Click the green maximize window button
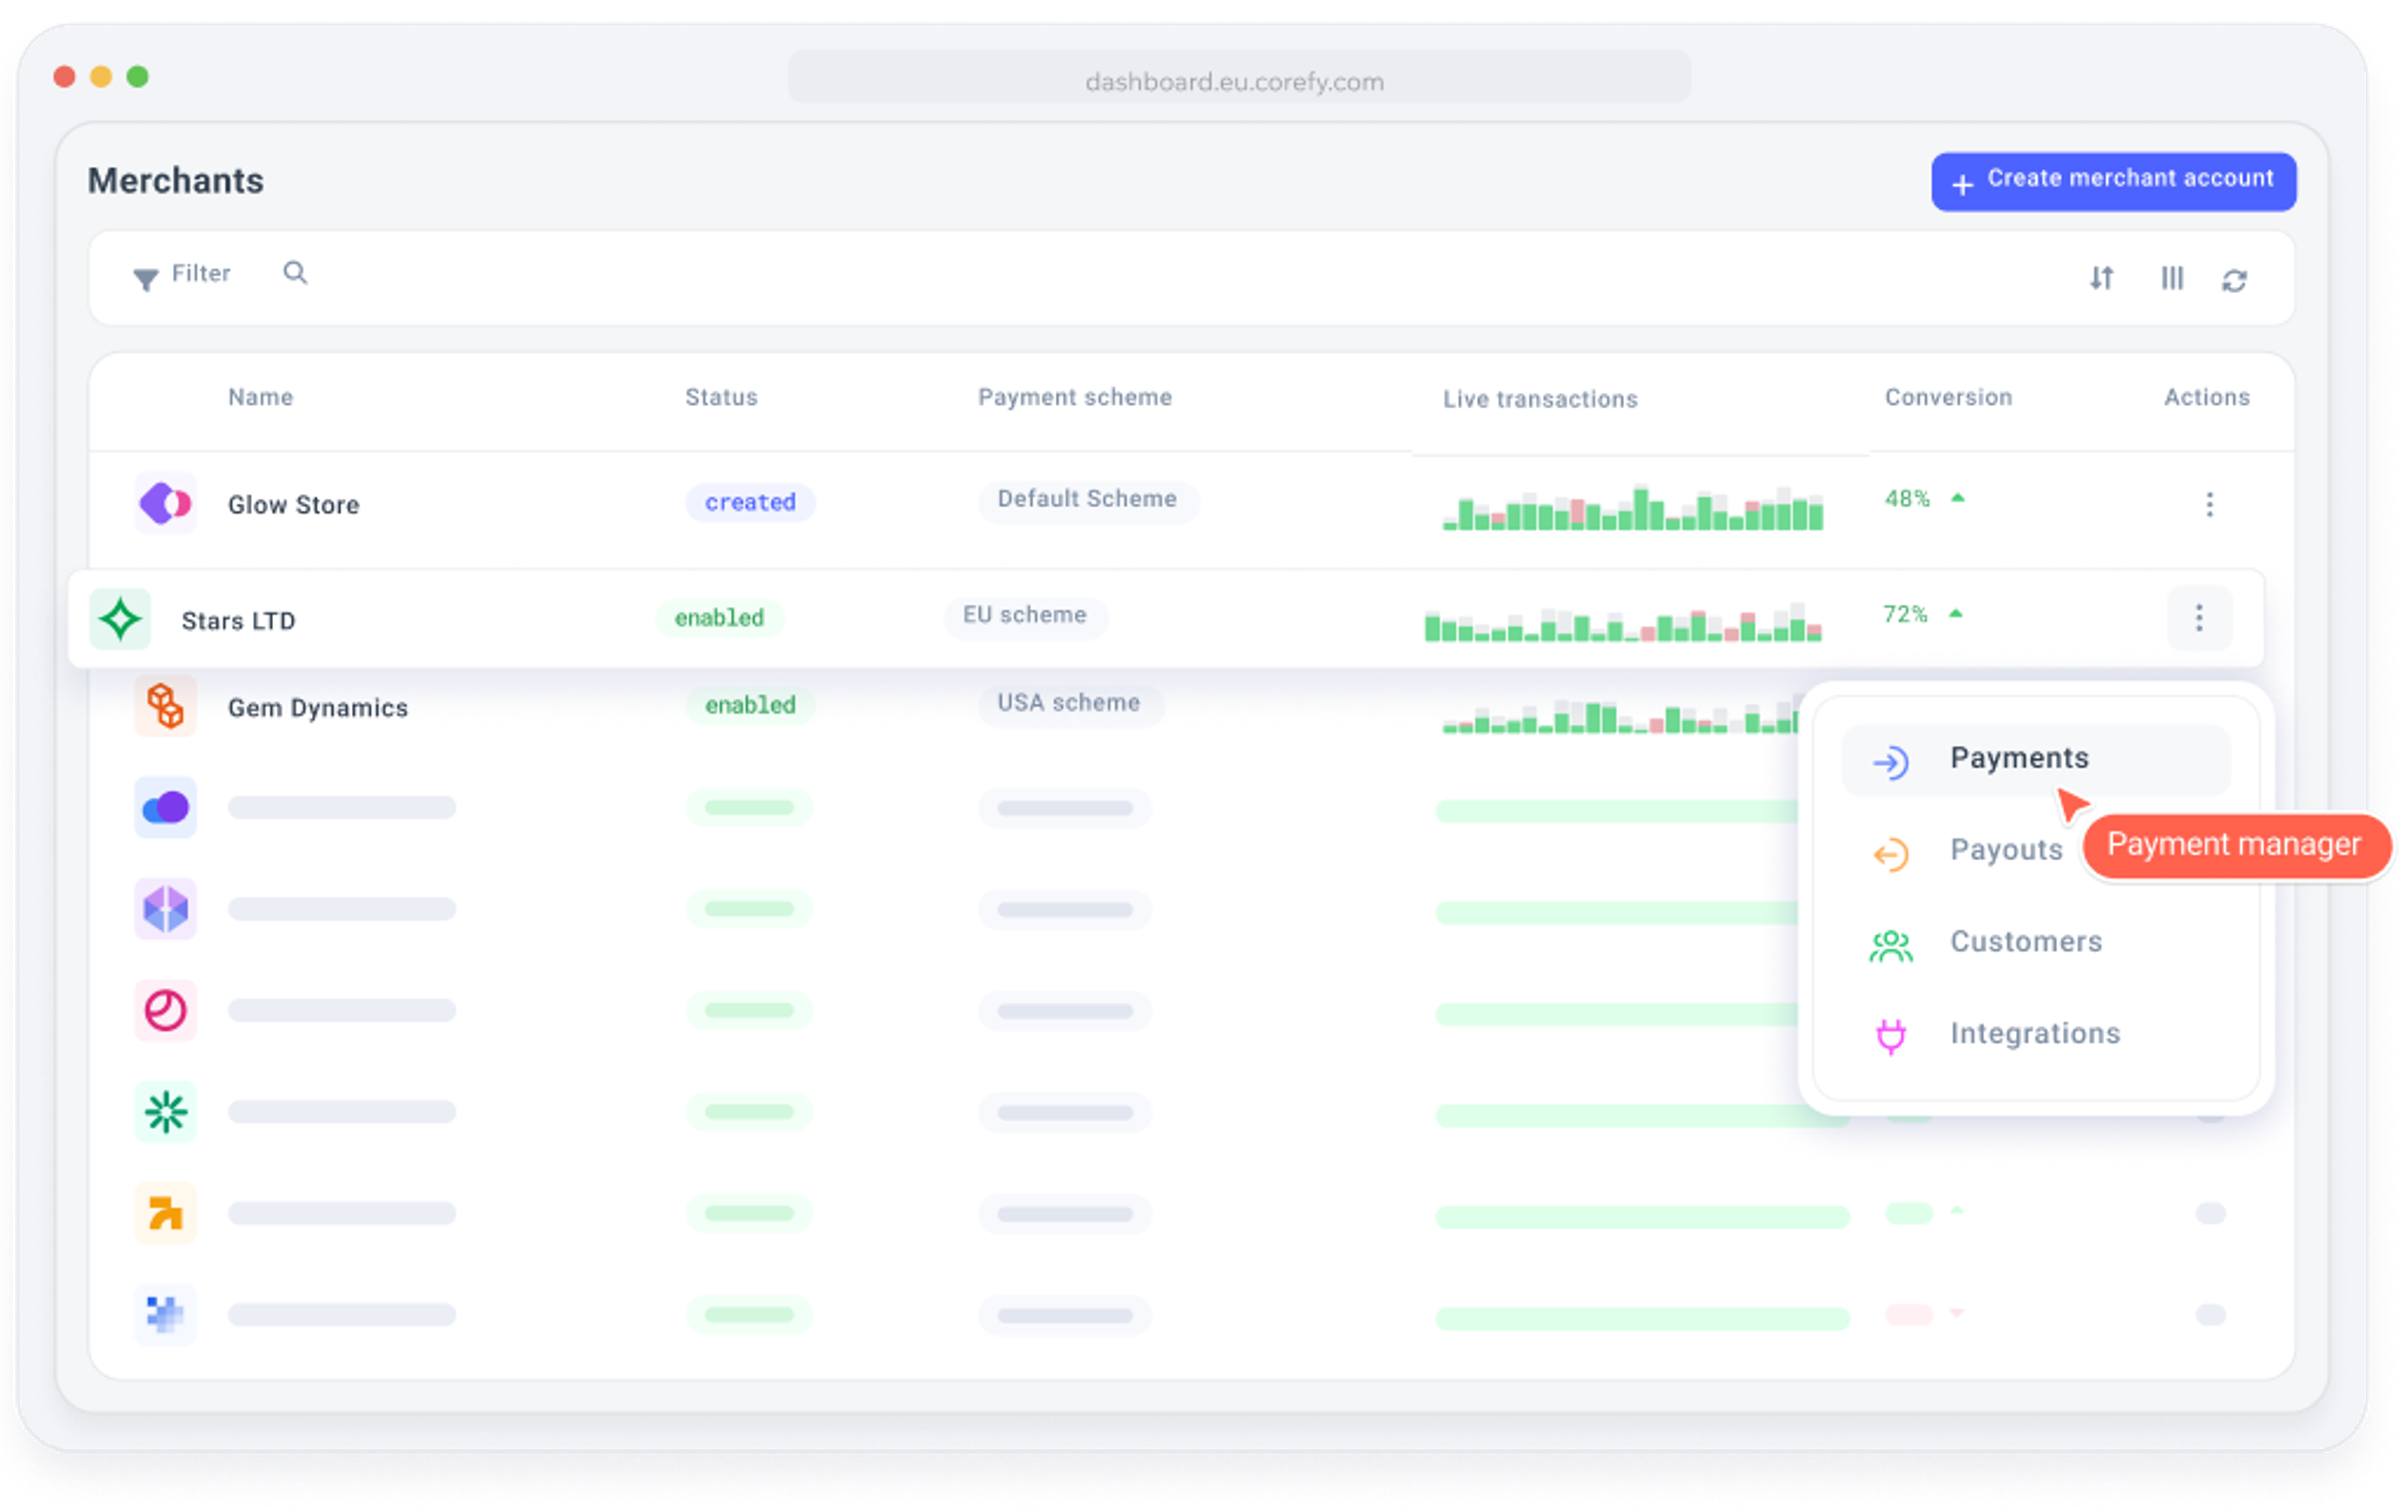2400x1511 pixels. coord(138,77)
